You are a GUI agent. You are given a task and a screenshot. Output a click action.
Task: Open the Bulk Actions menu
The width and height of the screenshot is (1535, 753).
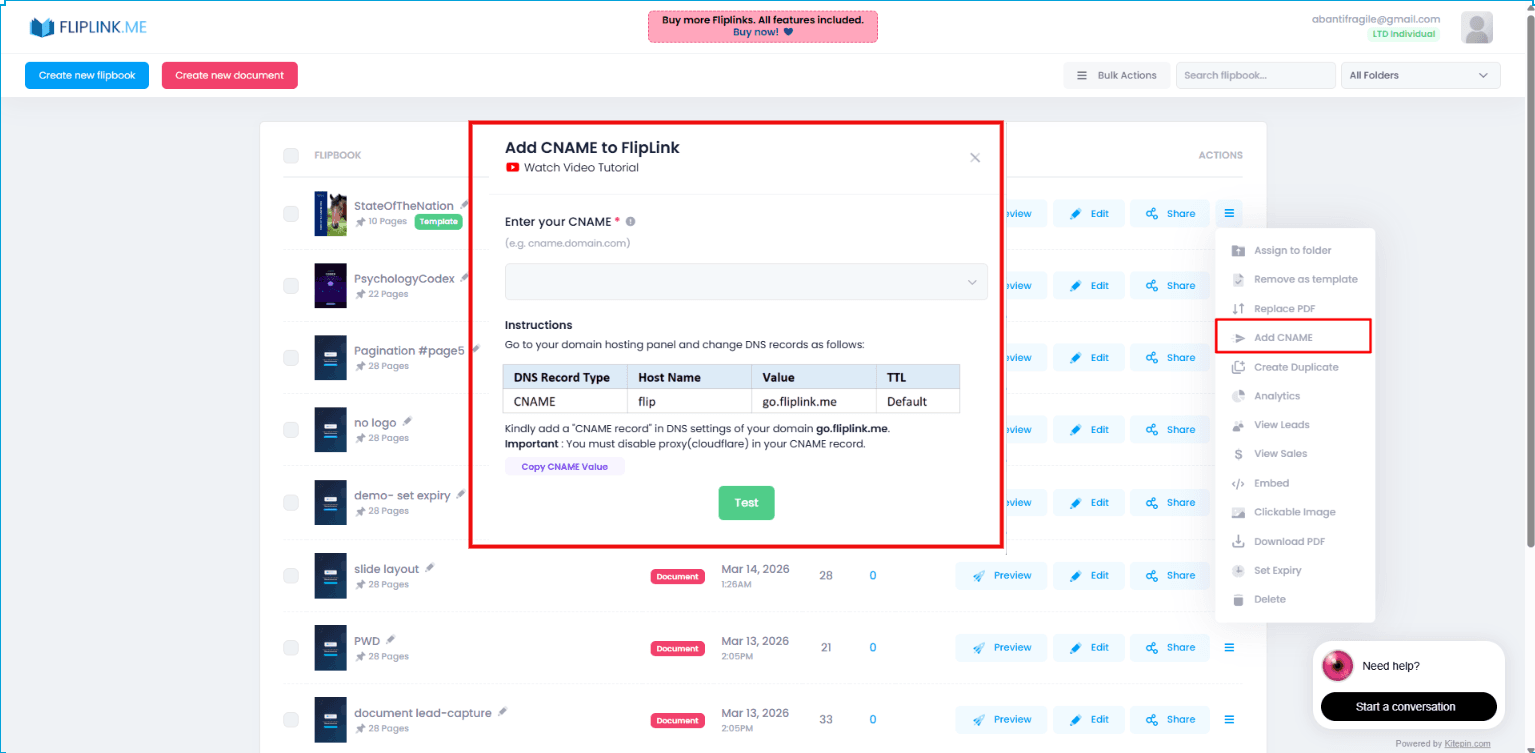[x=1116, y=75]
